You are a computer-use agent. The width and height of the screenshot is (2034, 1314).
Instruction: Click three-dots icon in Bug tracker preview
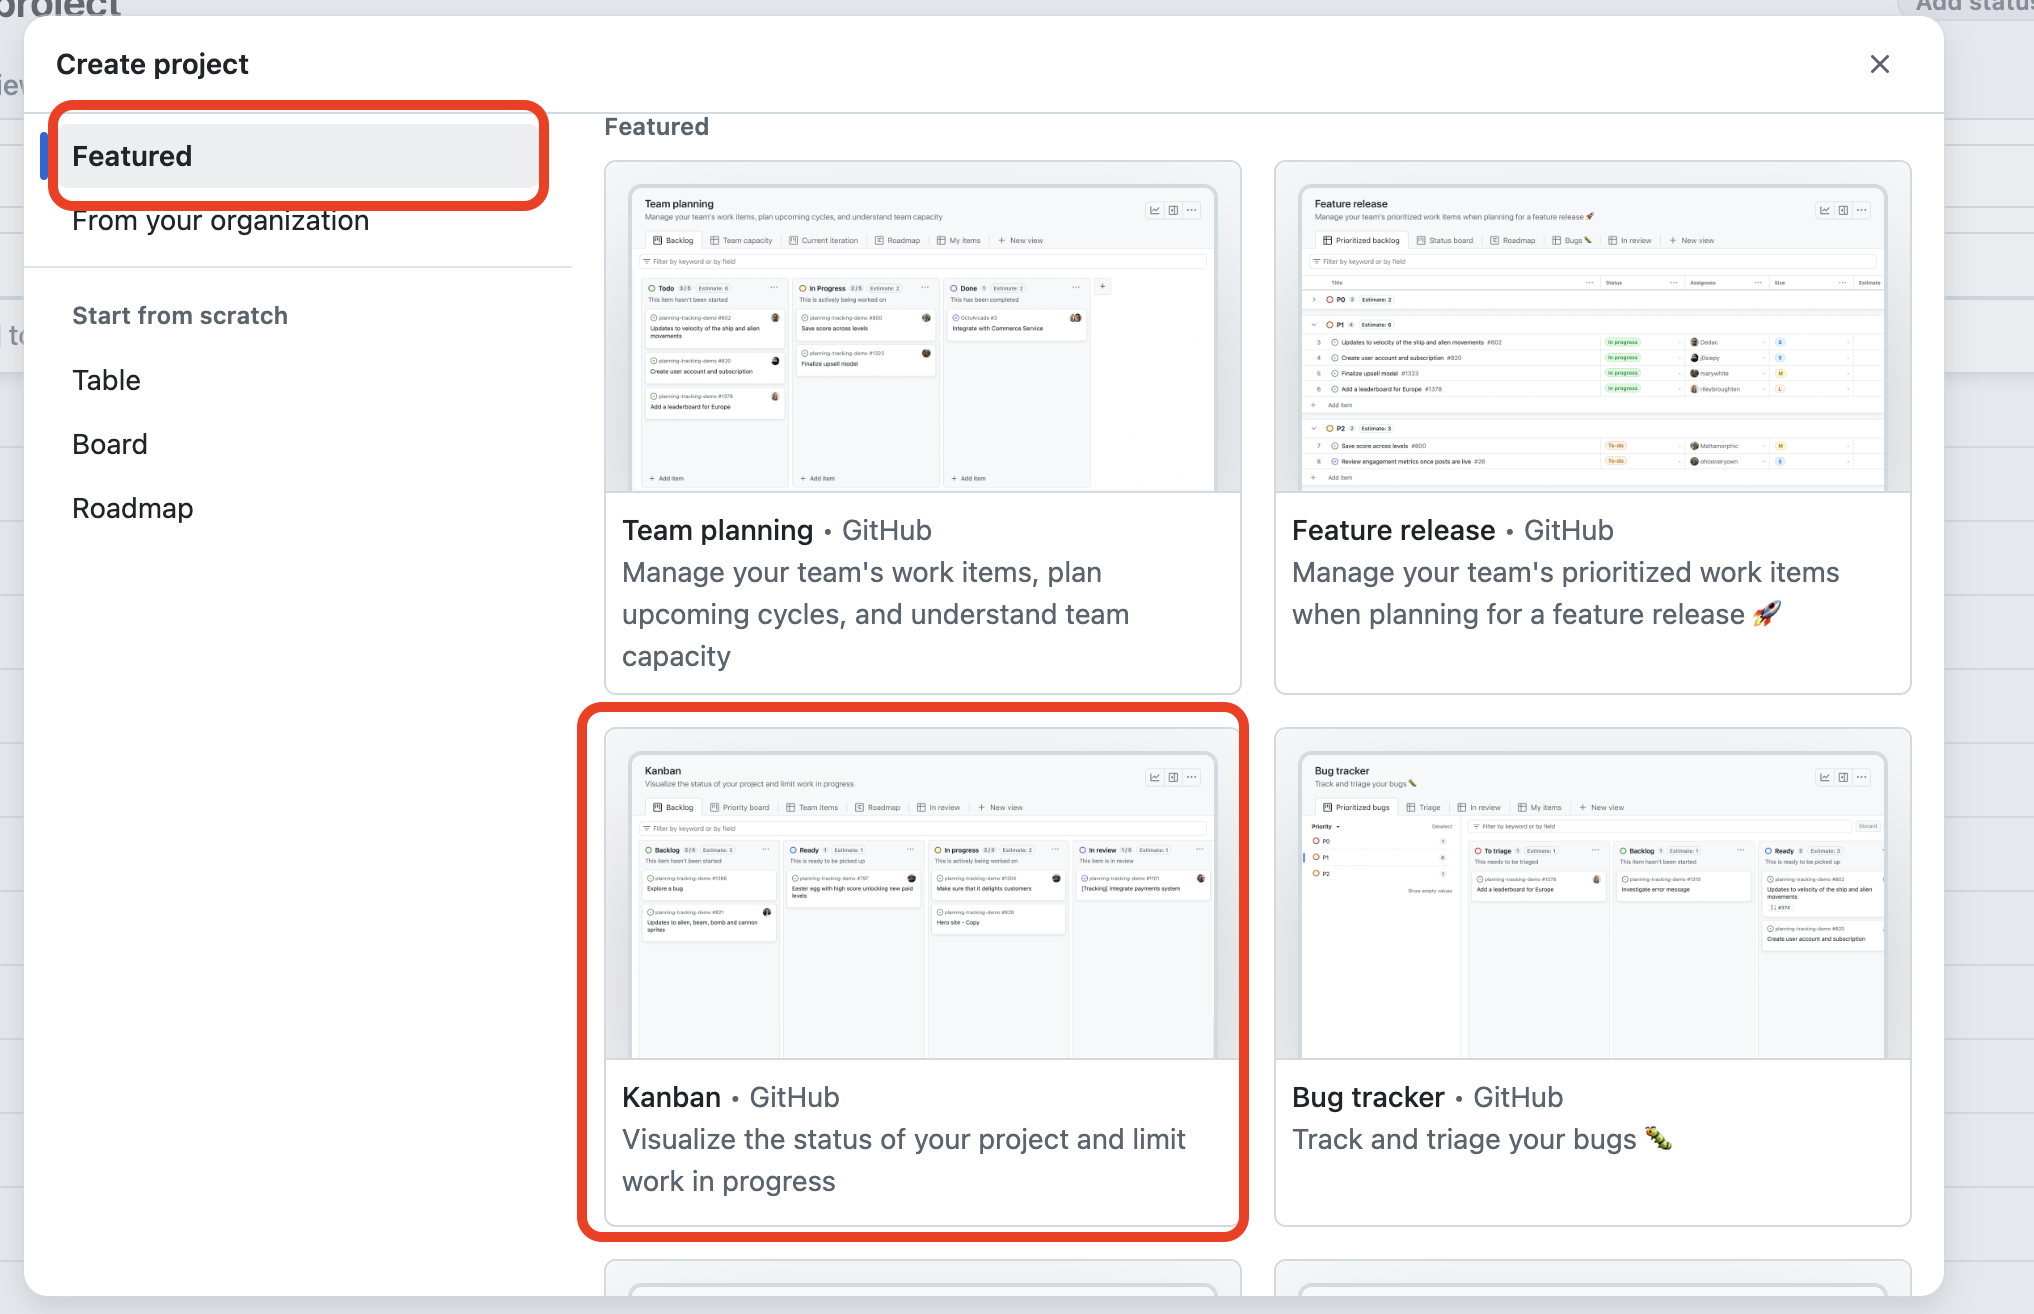[x=1861, y=777]
